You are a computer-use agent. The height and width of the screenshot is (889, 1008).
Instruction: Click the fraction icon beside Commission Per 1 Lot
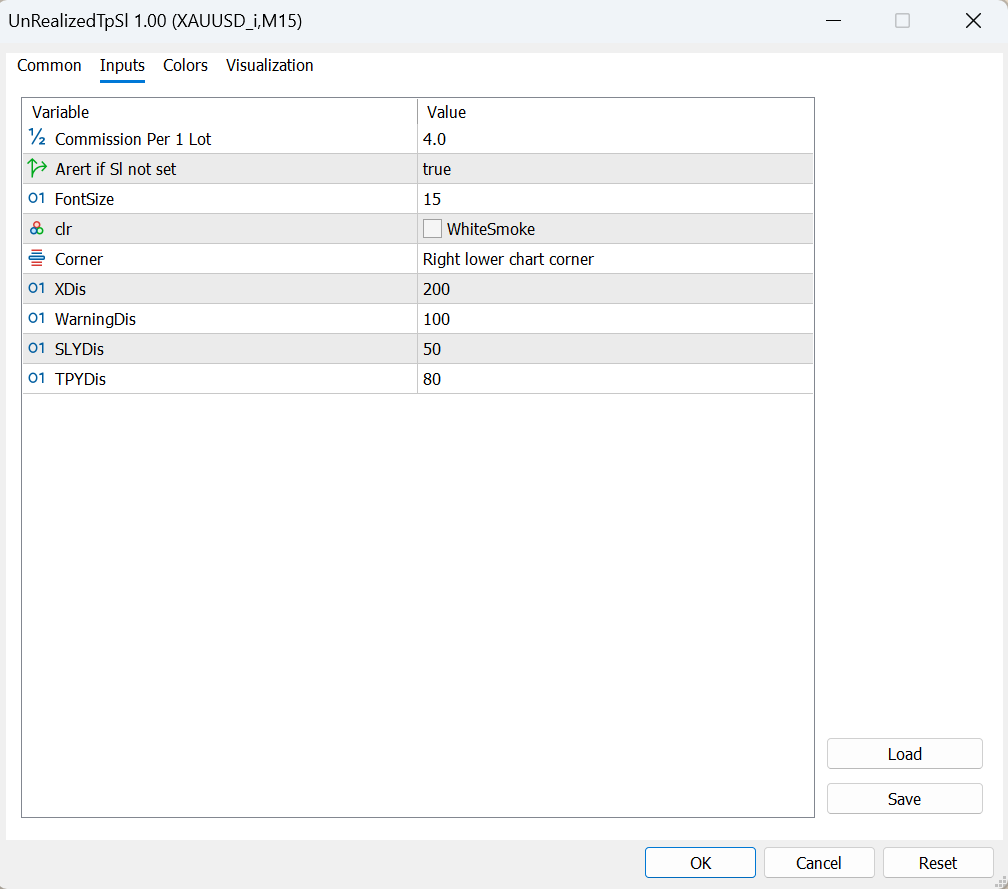(x=37, y=137)
